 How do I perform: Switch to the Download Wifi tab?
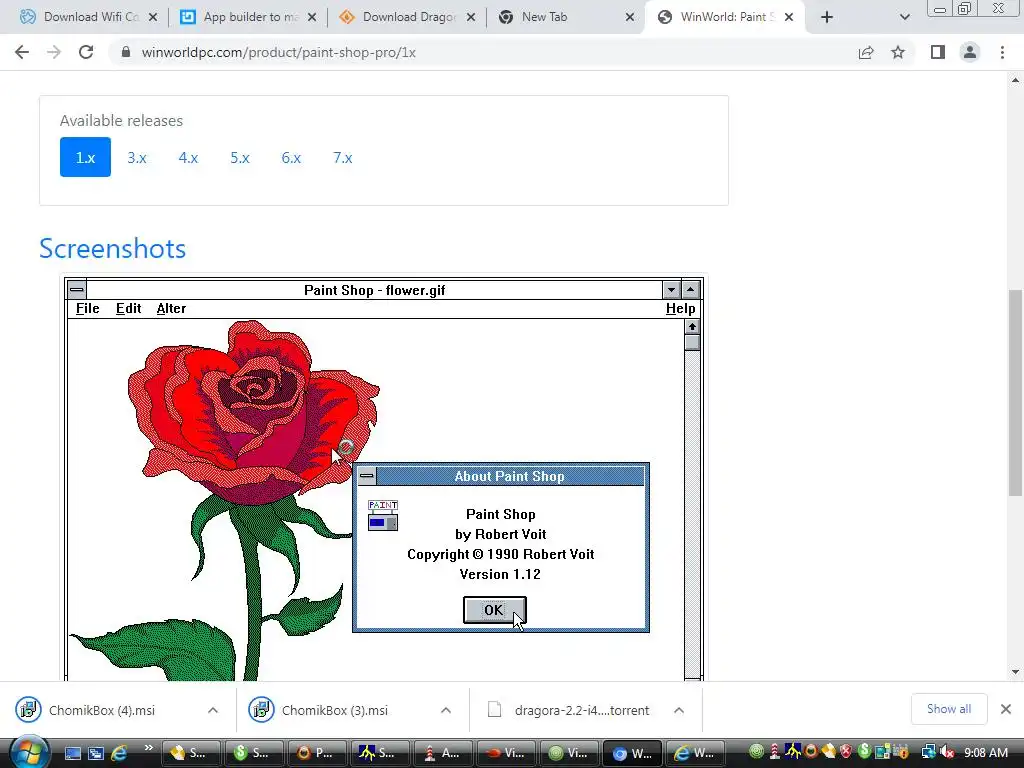tap(88, 17)
